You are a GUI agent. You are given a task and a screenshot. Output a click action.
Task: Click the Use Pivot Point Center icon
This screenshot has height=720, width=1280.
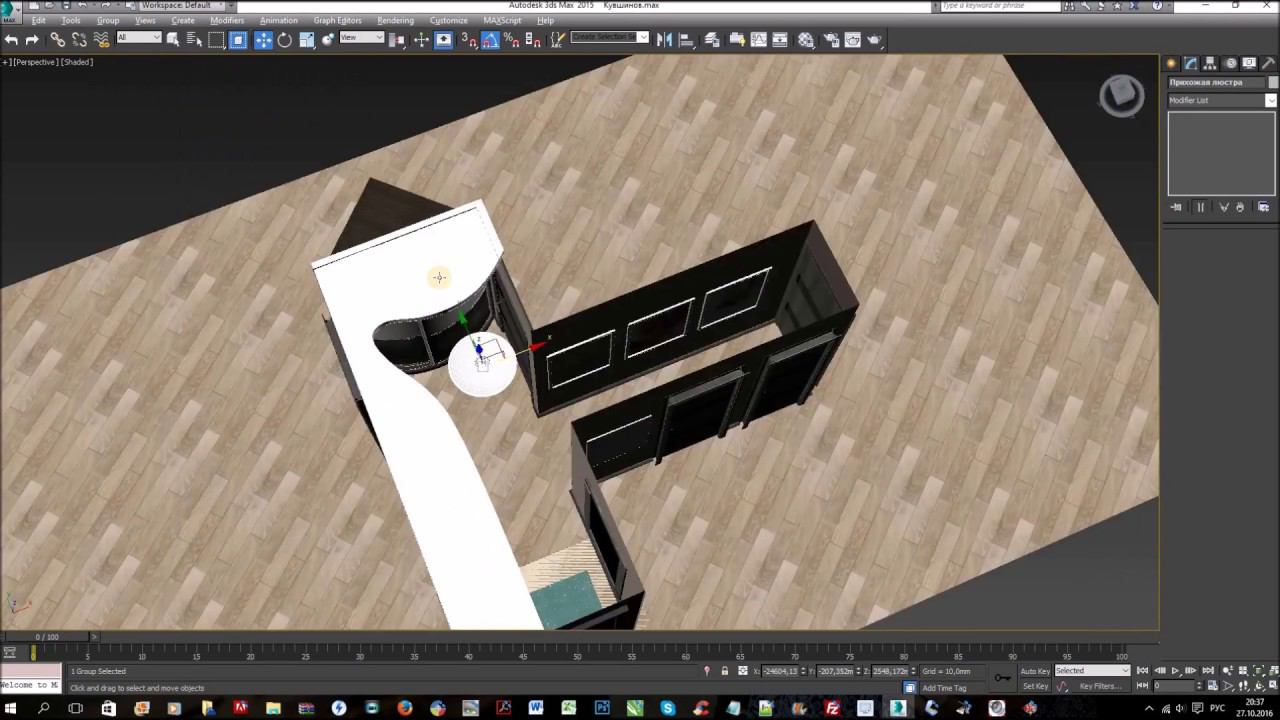(397, 40)
